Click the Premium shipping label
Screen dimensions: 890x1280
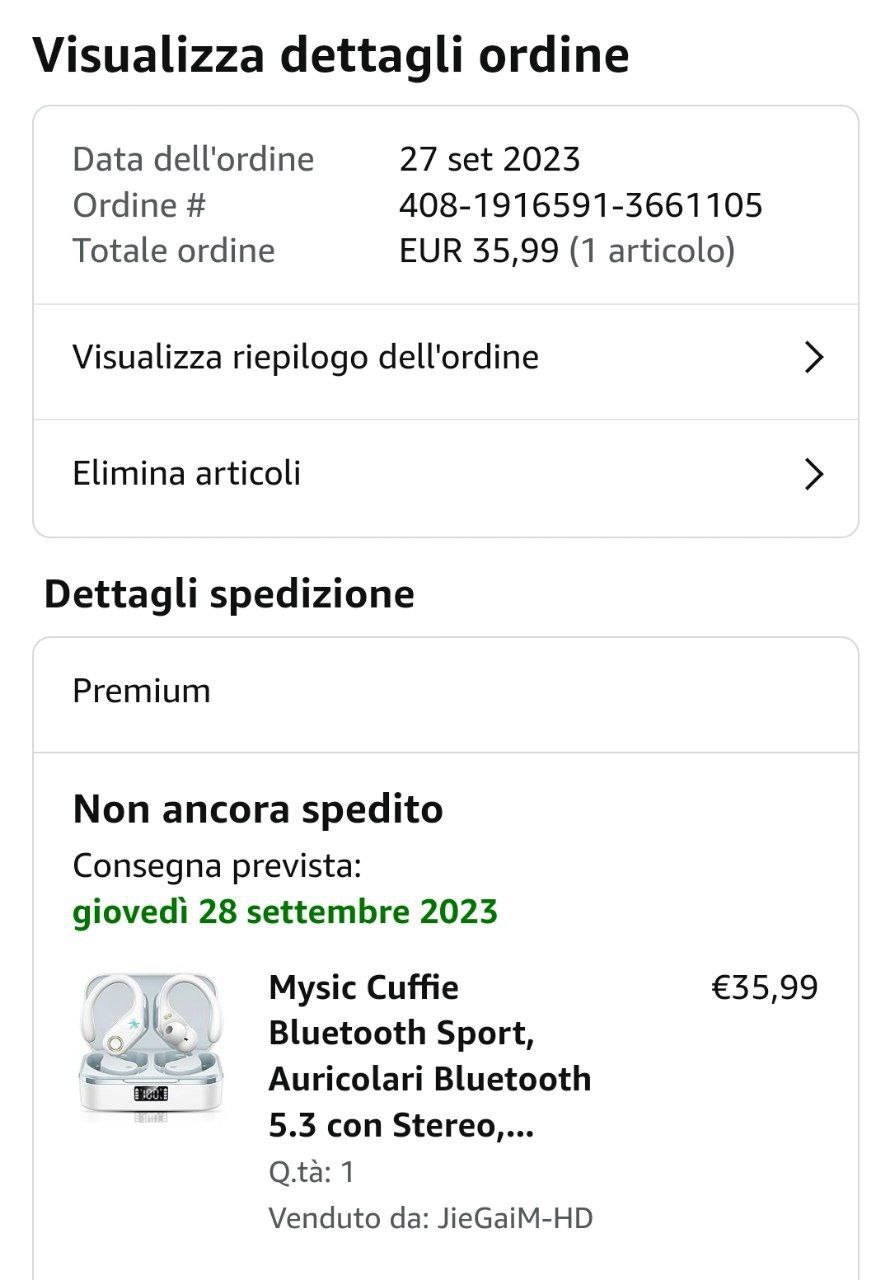pyautogui.click(x=142, y=691)
